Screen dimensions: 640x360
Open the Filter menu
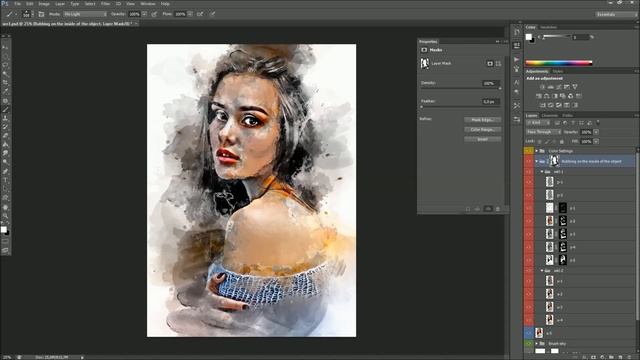pos(105,4)
